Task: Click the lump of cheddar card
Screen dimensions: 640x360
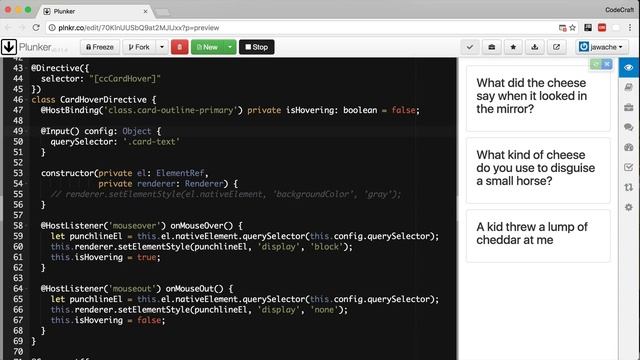Action: click(538, 236)
